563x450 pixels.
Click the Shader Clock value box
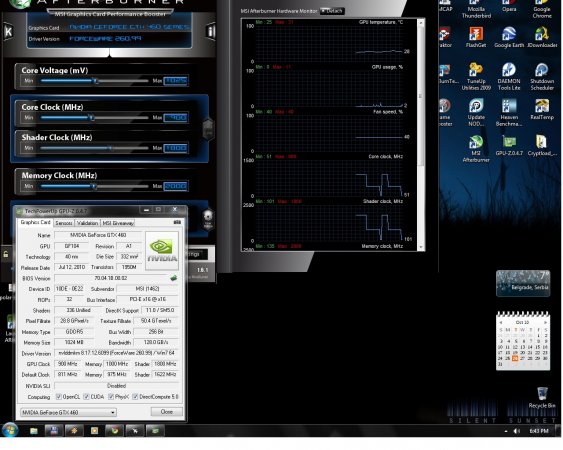tap(176, 148)
